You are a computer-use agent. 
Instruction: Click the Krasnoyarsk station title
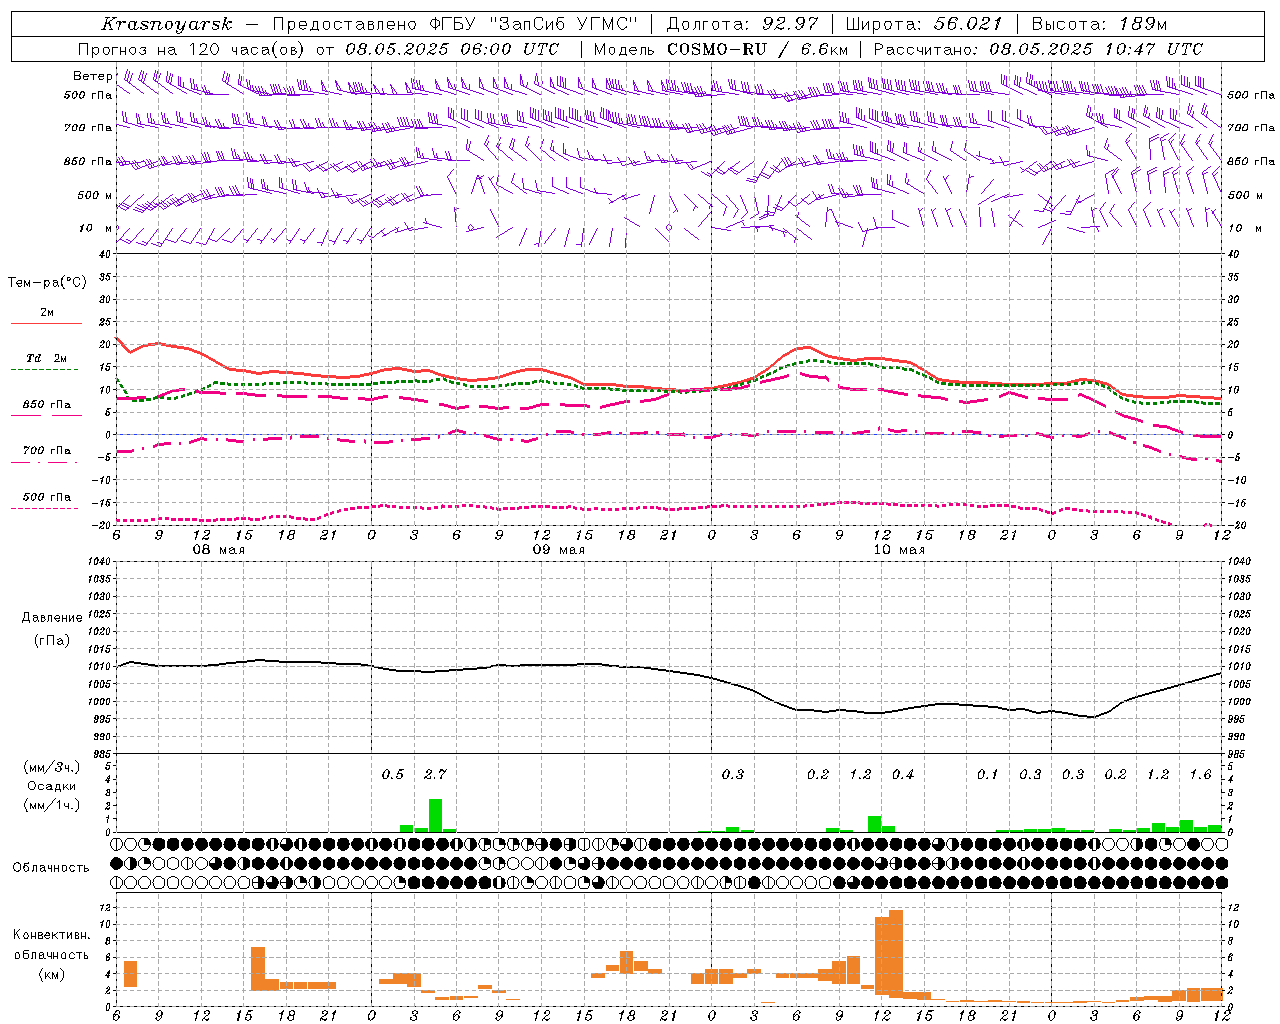point(167,24)
